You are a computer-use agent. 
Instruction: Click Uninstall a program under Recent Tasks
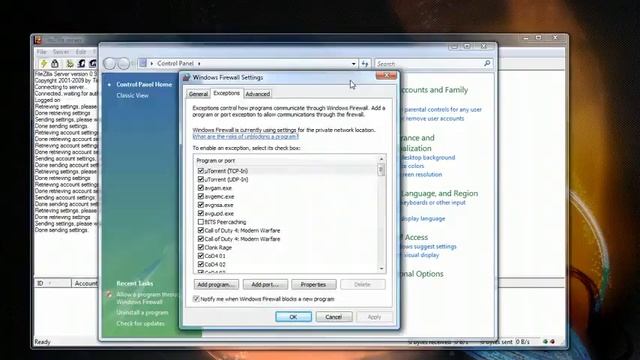point(142,313)
